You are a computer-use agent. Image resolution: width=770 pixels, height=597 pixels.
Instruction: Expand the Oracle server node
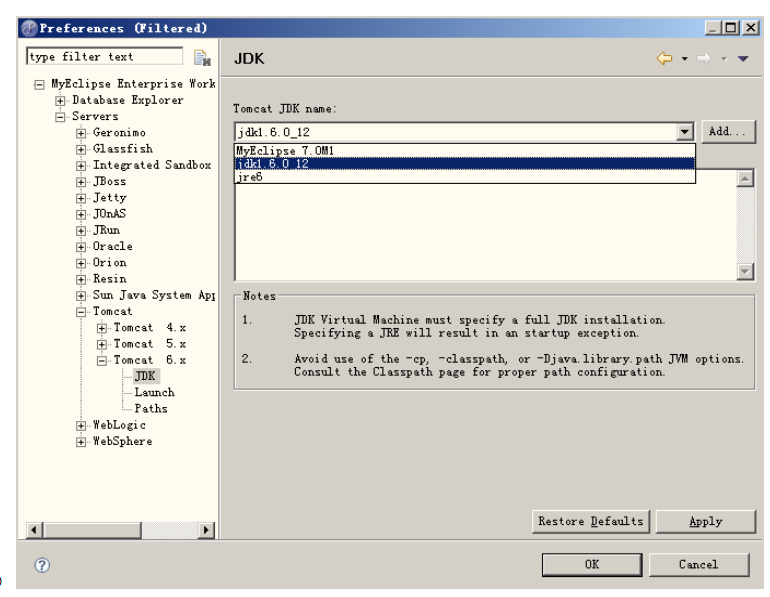pos(81,247)
